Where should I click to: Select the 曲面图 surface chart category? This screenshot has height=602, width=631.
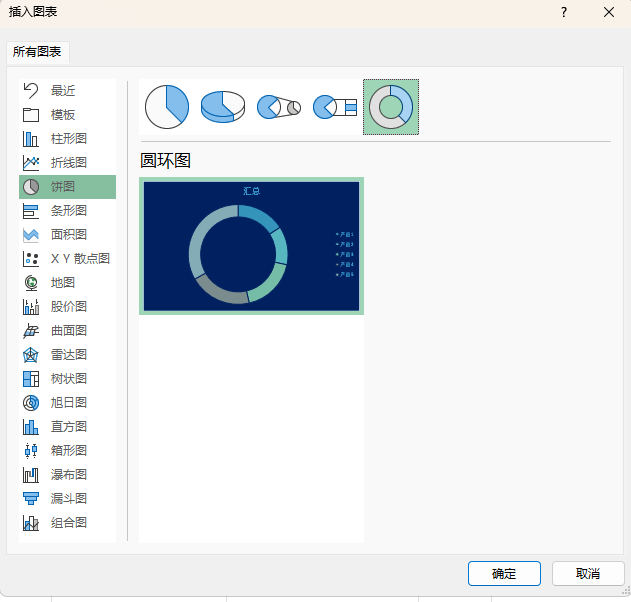67,331
